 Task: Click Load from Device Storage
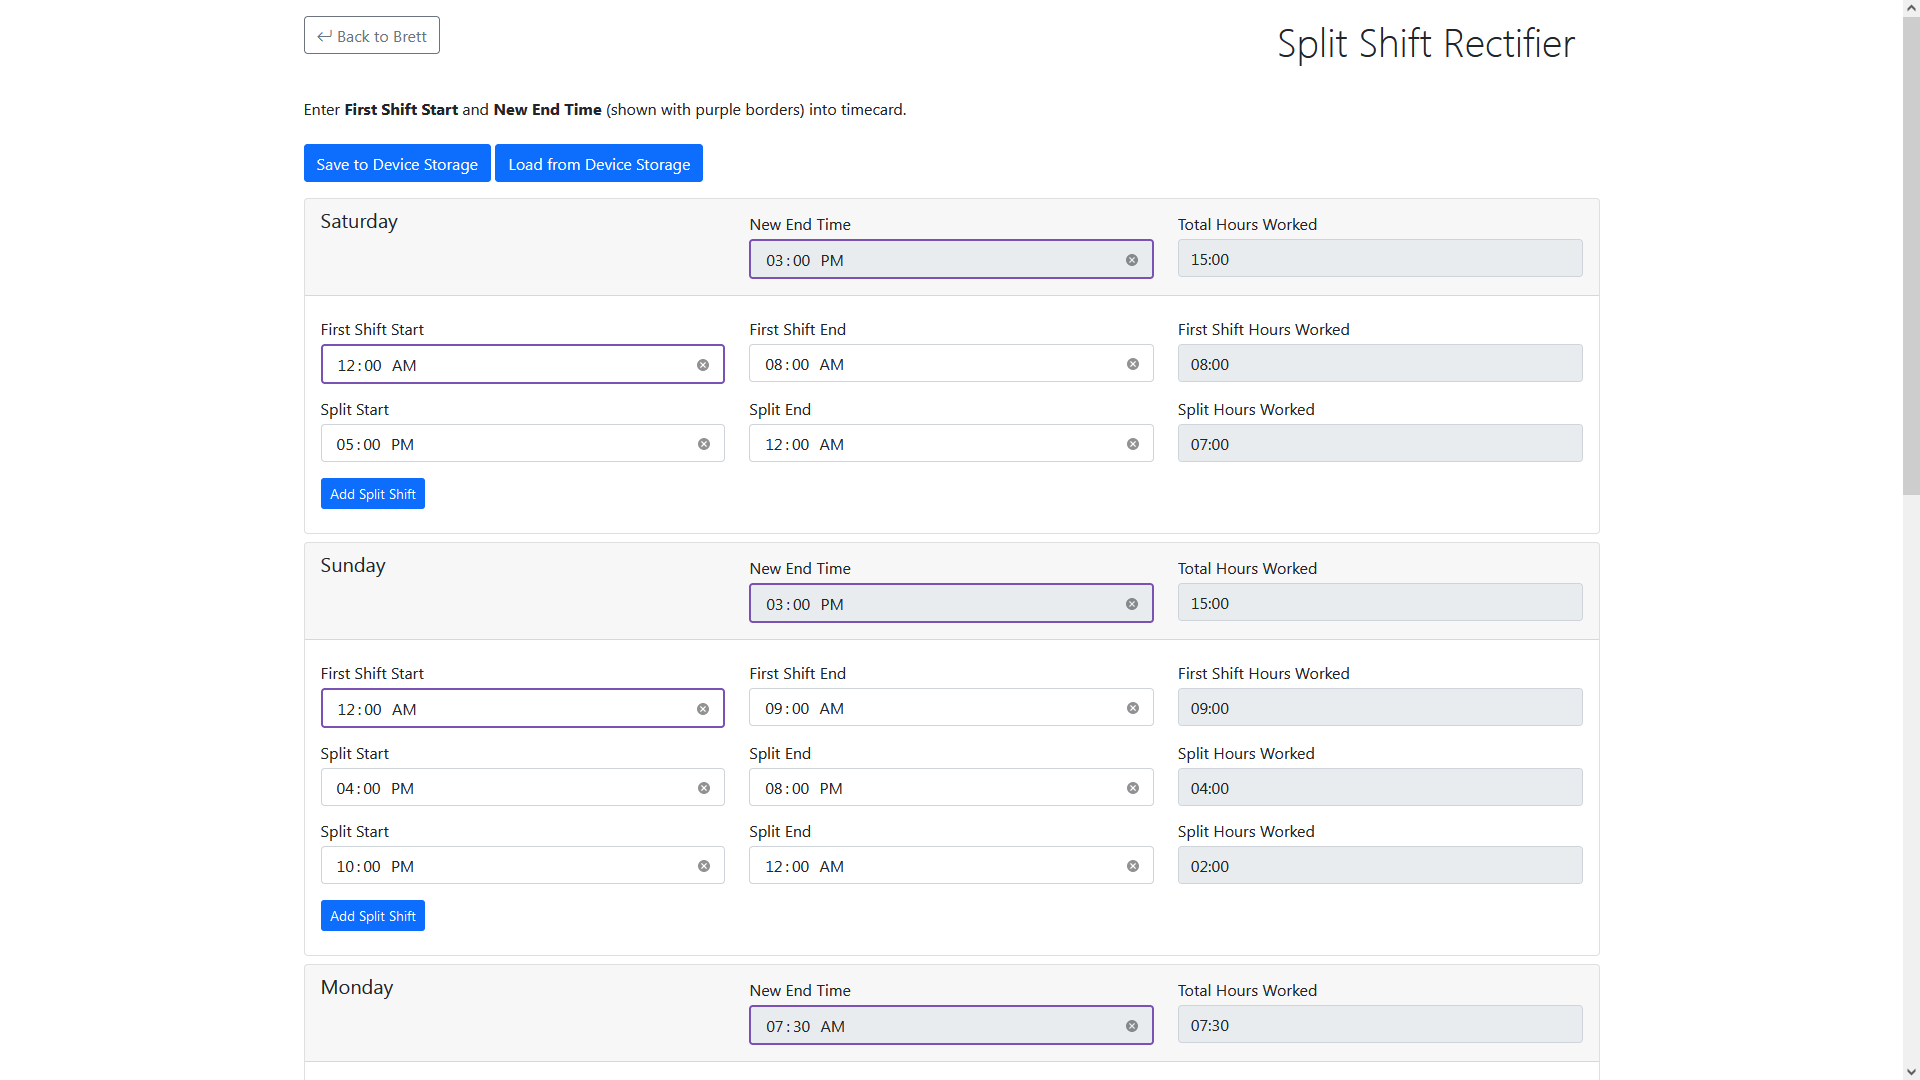point(599,164)
